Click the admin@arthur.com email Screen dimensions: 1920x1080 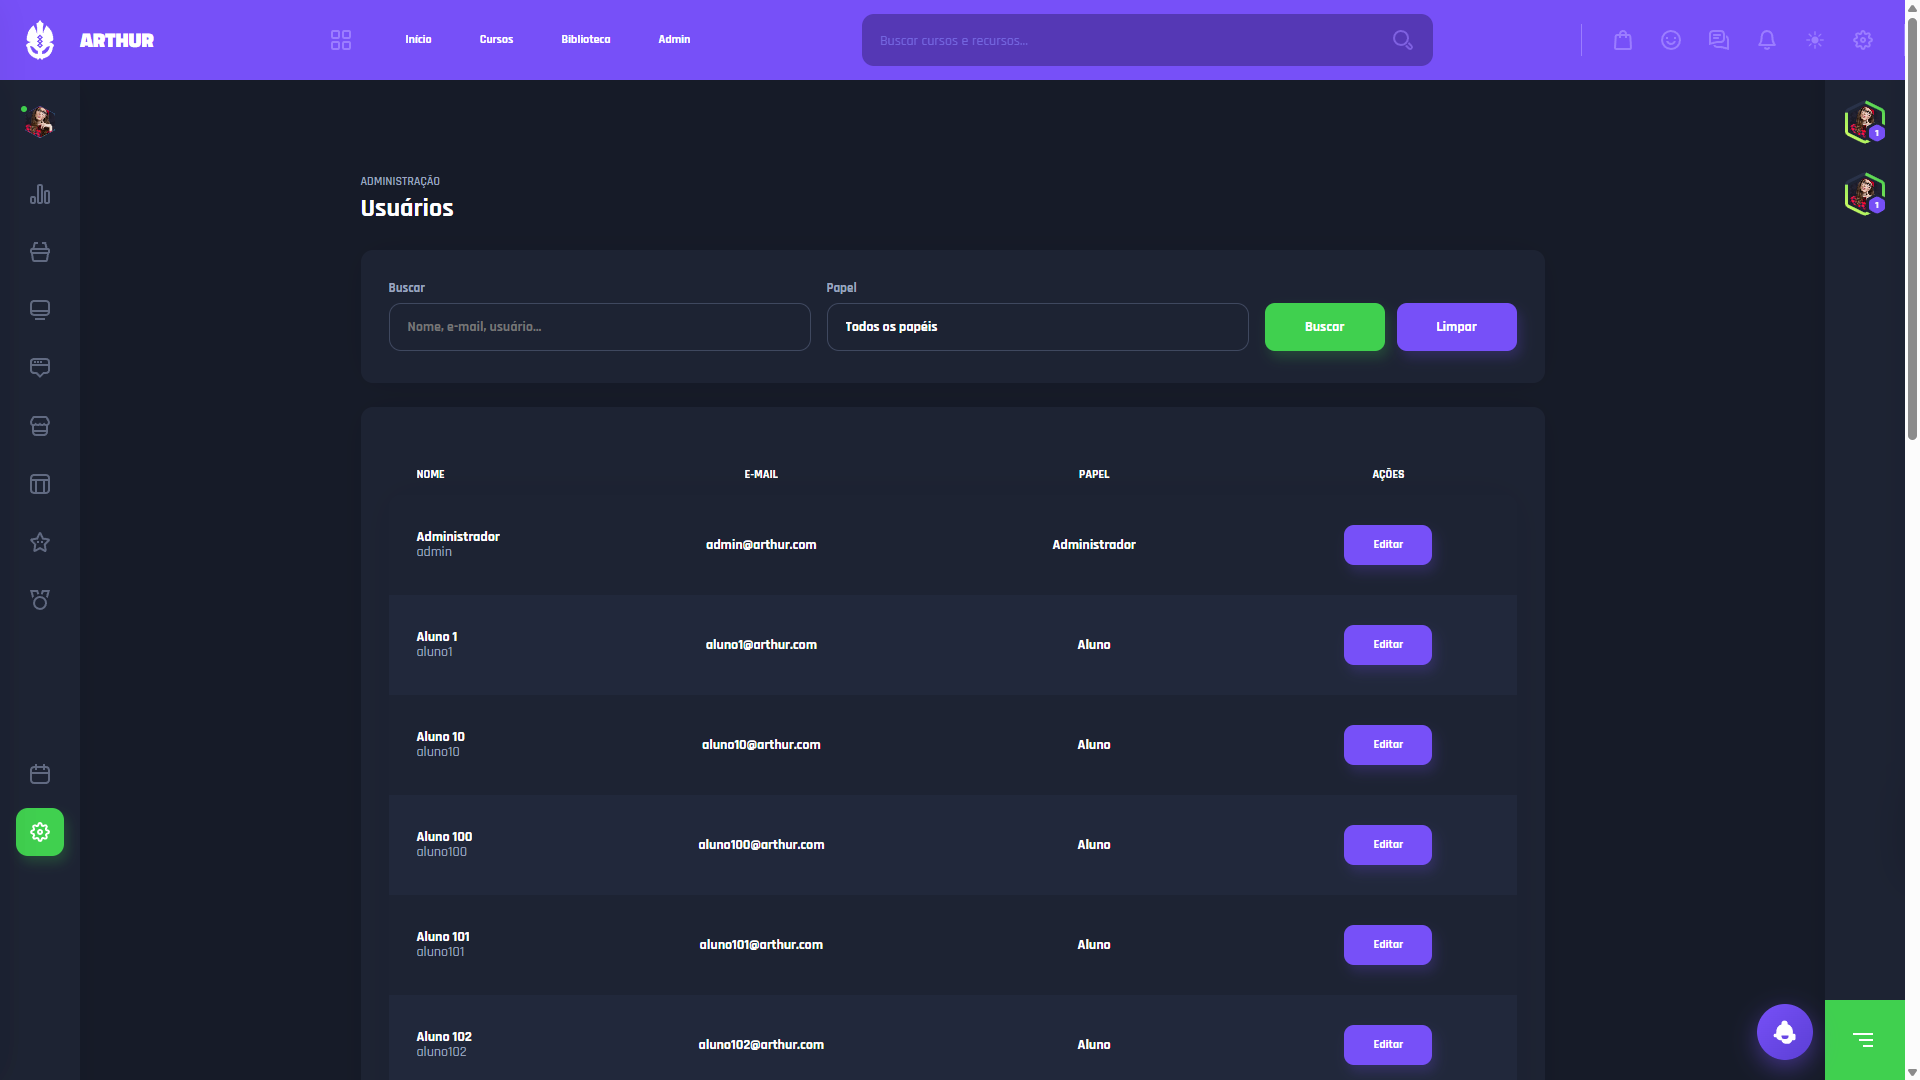point(761,545)
